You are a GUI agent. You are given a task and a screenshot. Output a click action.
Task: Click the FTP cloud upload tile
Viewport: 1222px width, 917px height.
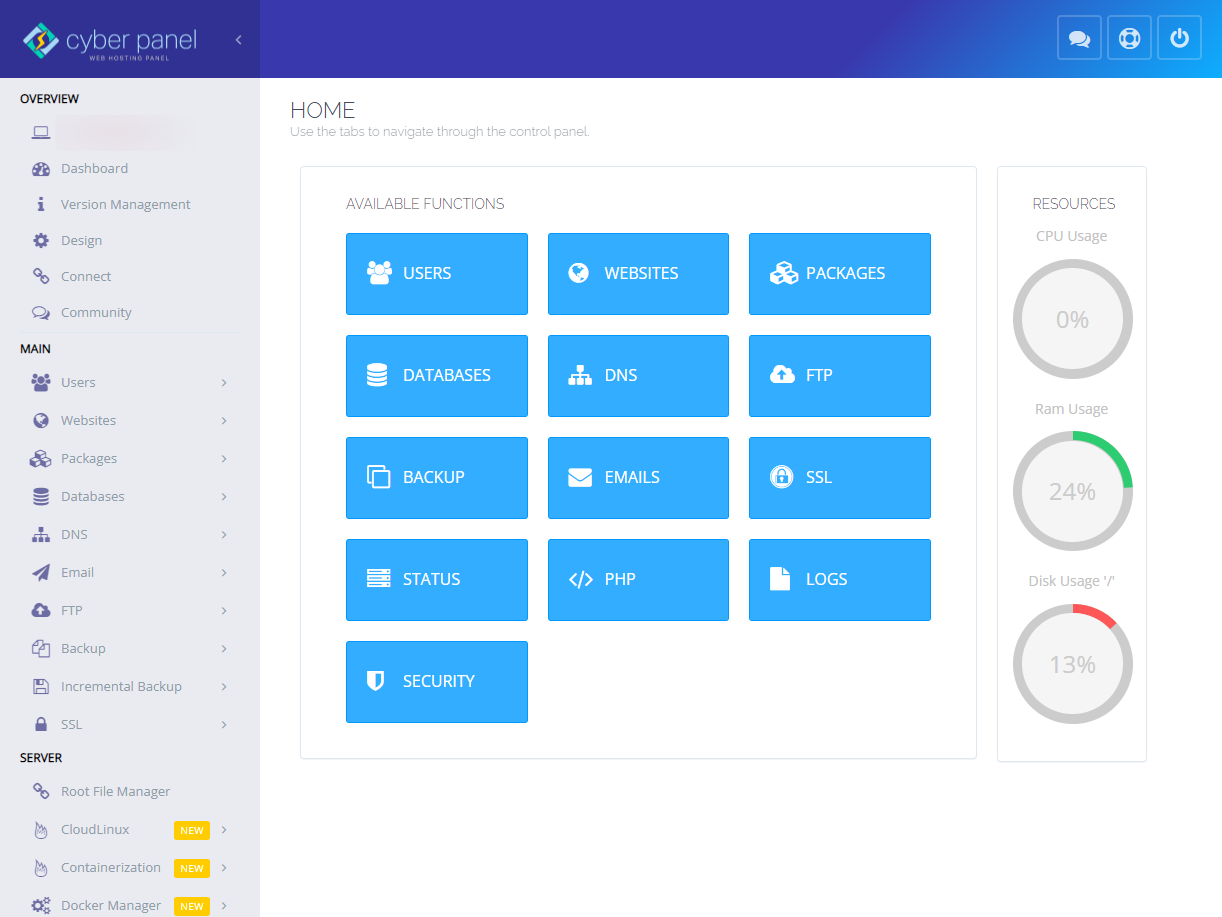pyautogui.click(x=840, y=376)
